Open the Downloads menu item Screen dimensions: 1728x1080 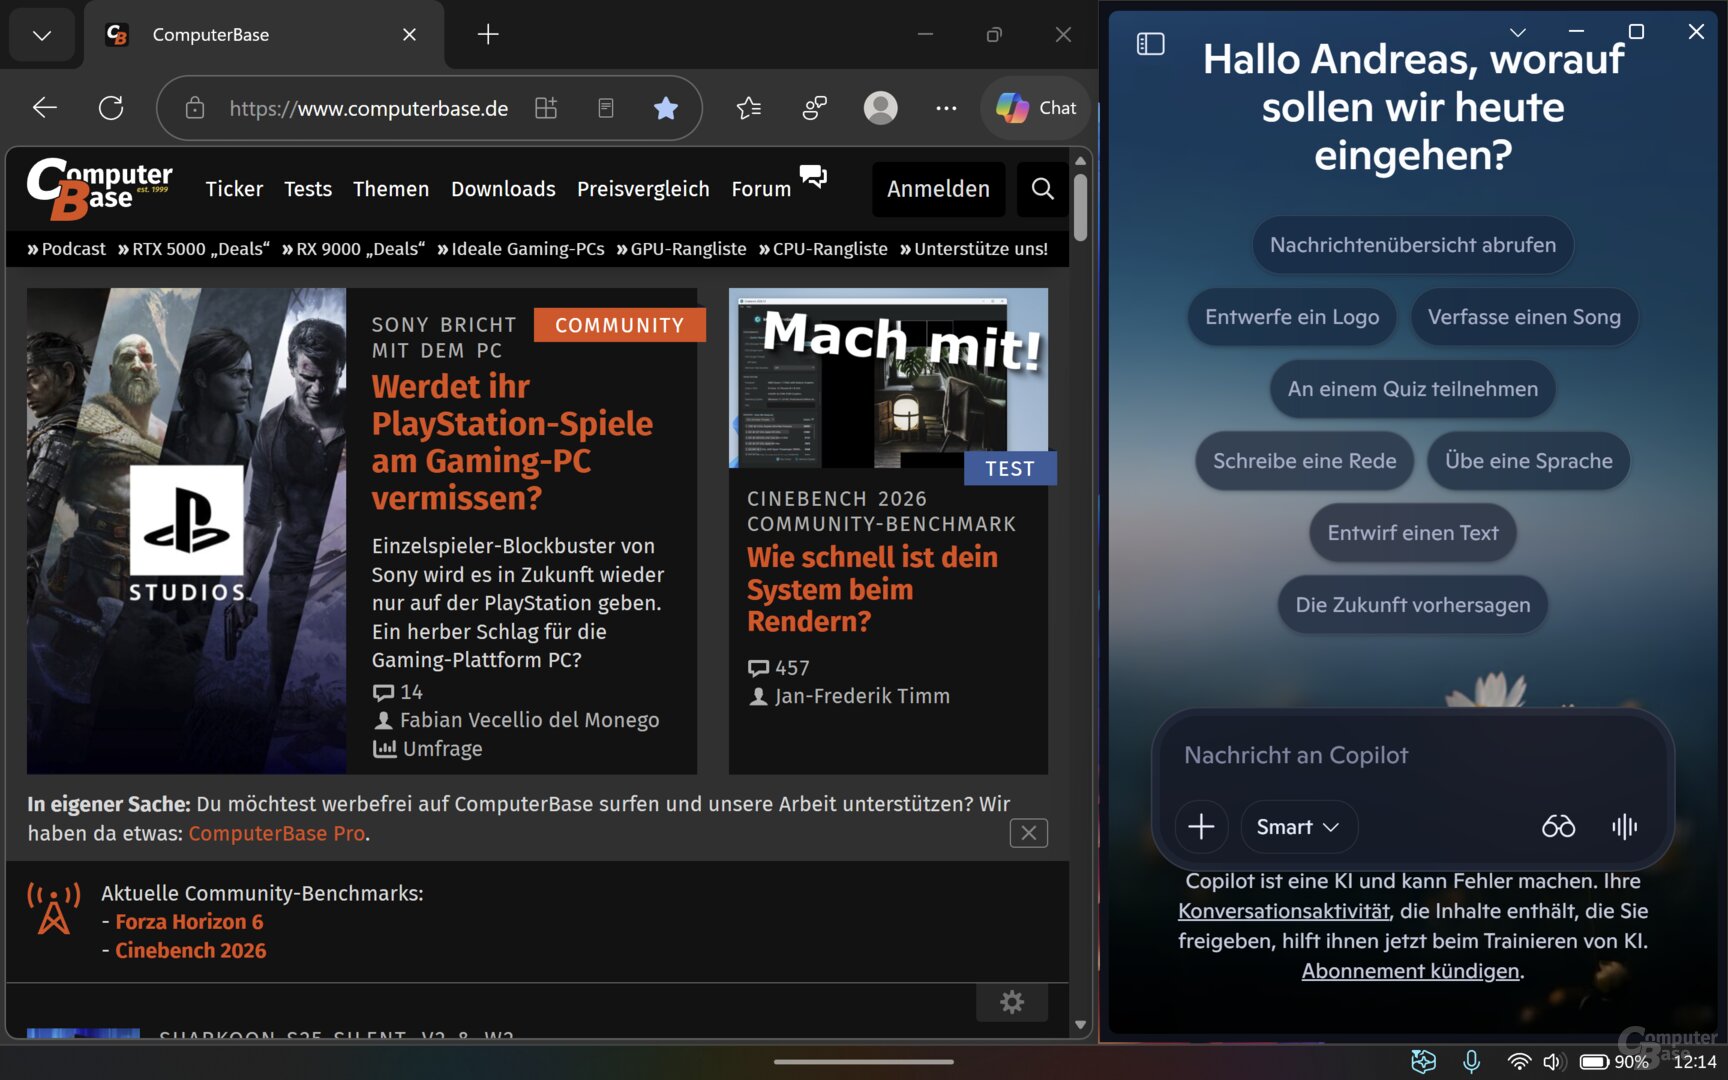(x=503, y=189)
